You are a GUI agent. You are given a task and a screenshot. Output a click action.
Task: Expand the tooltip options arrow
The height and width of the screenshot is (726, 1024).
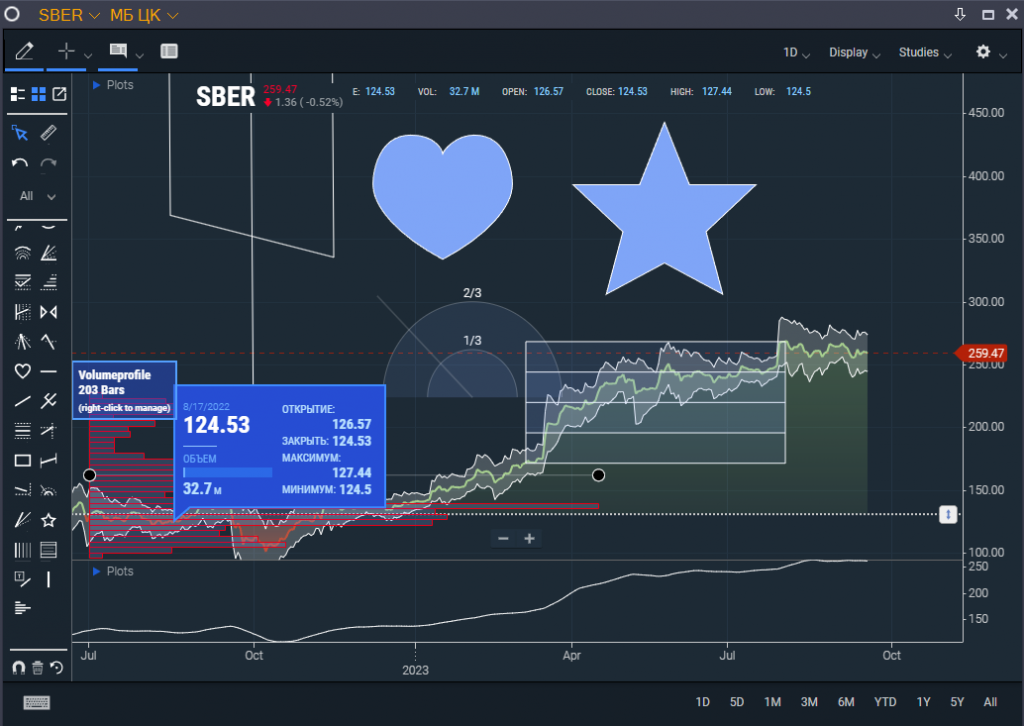pyautogui.click(x=139, y=55)
